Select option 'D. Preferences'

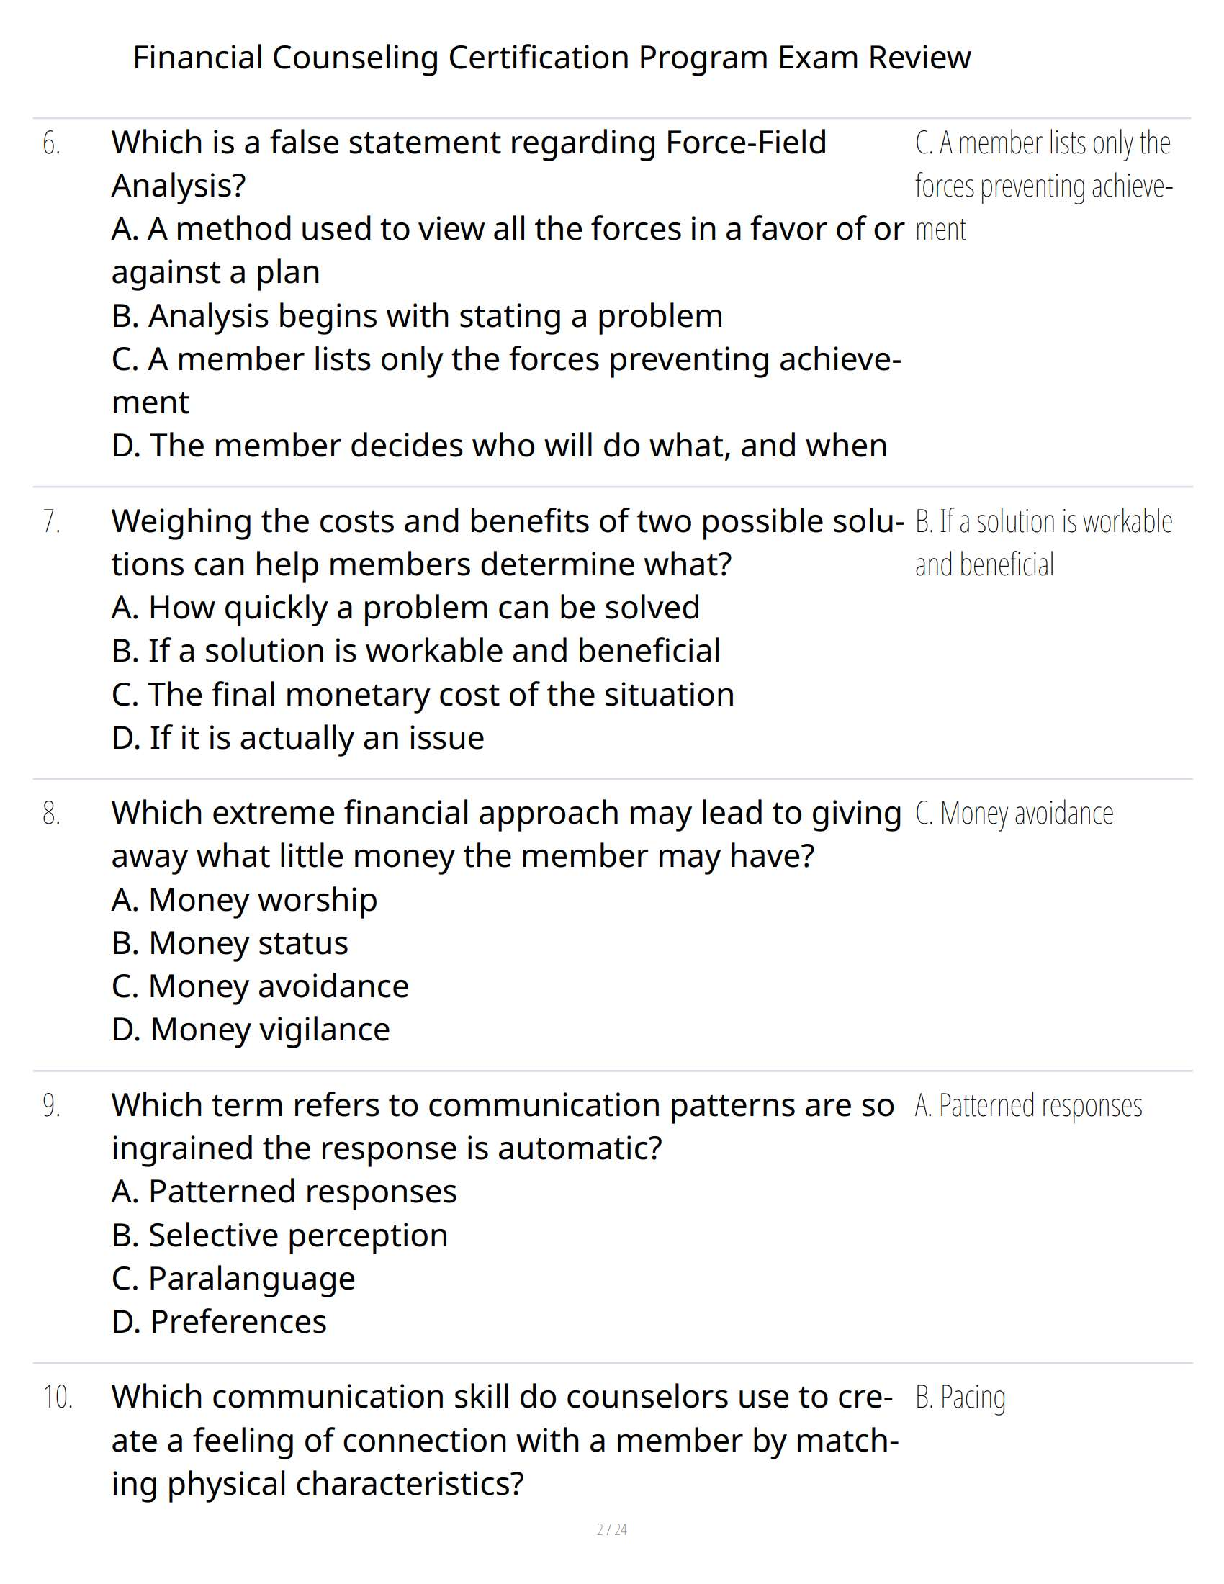click(219, 1322)
